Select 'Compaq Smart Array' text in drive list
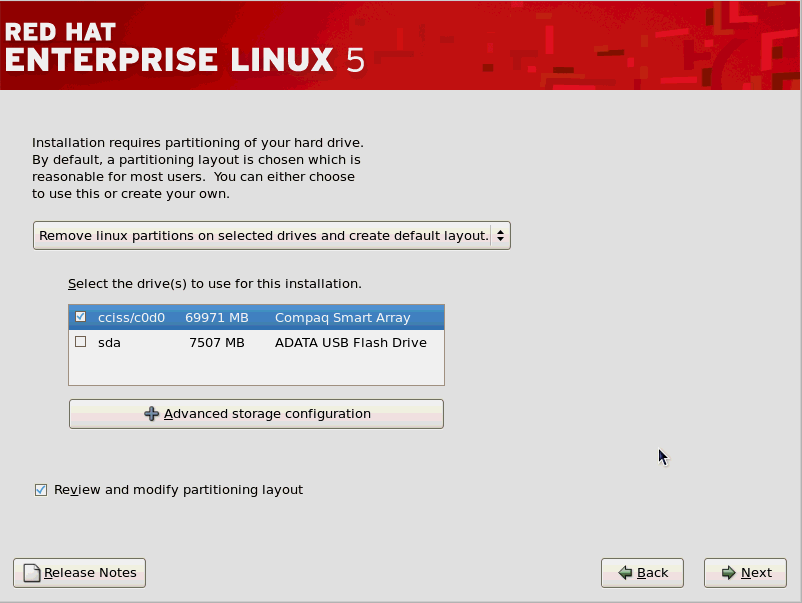 pyautogui.click(x=343, y=318)
